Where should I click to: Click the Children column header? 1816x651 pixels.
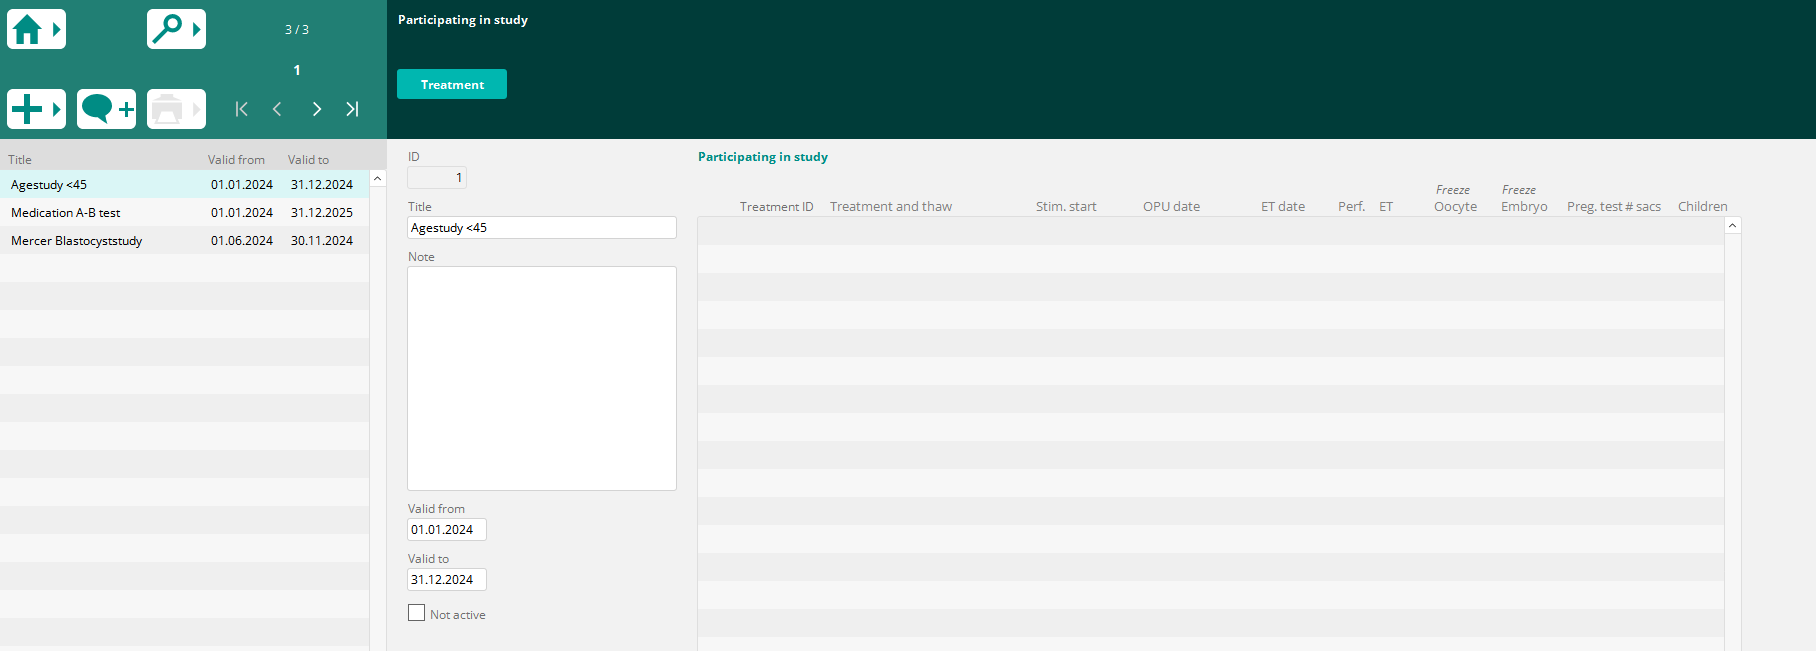click(1703, 207)
